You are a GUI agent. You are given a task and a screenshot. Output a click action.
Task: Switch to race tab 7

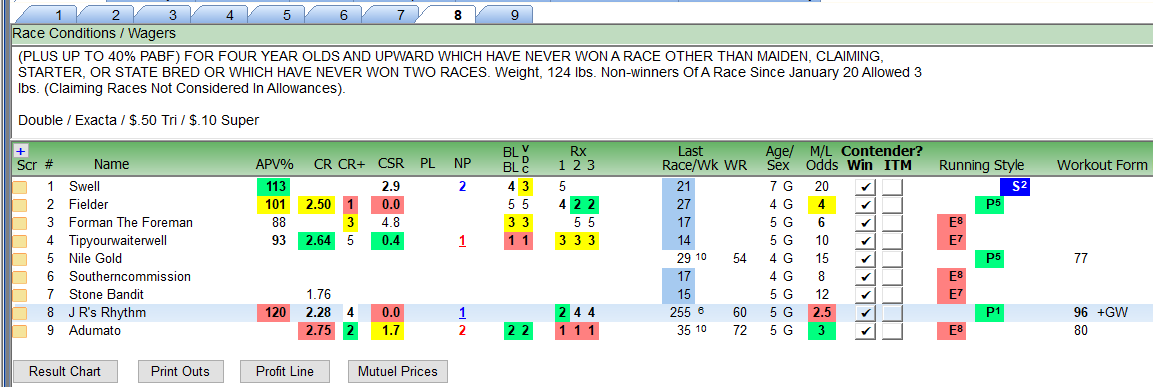(400, 15)
